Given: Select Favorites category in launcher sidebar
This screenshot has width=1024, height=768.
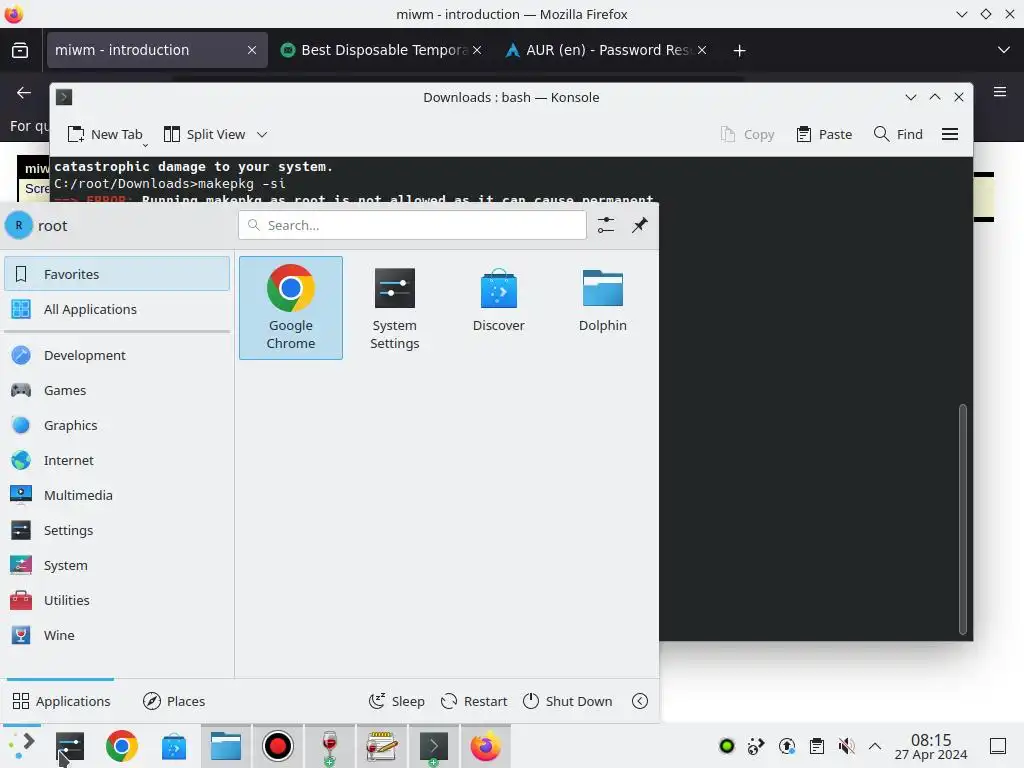Looking at the screenshot, I should tap(117, 274).
